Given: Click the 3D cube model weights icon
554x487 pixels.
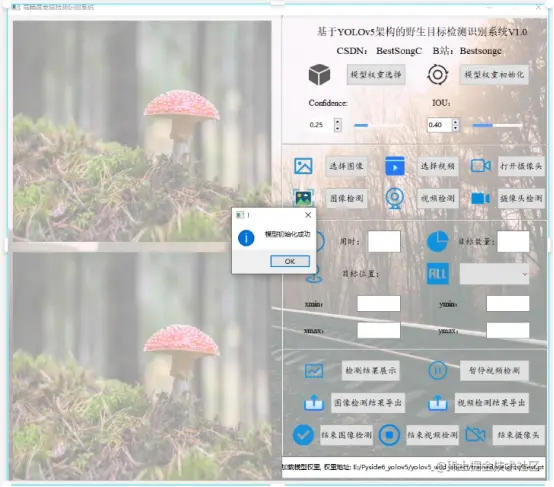Looking at the screenshot, I should 319,75.
